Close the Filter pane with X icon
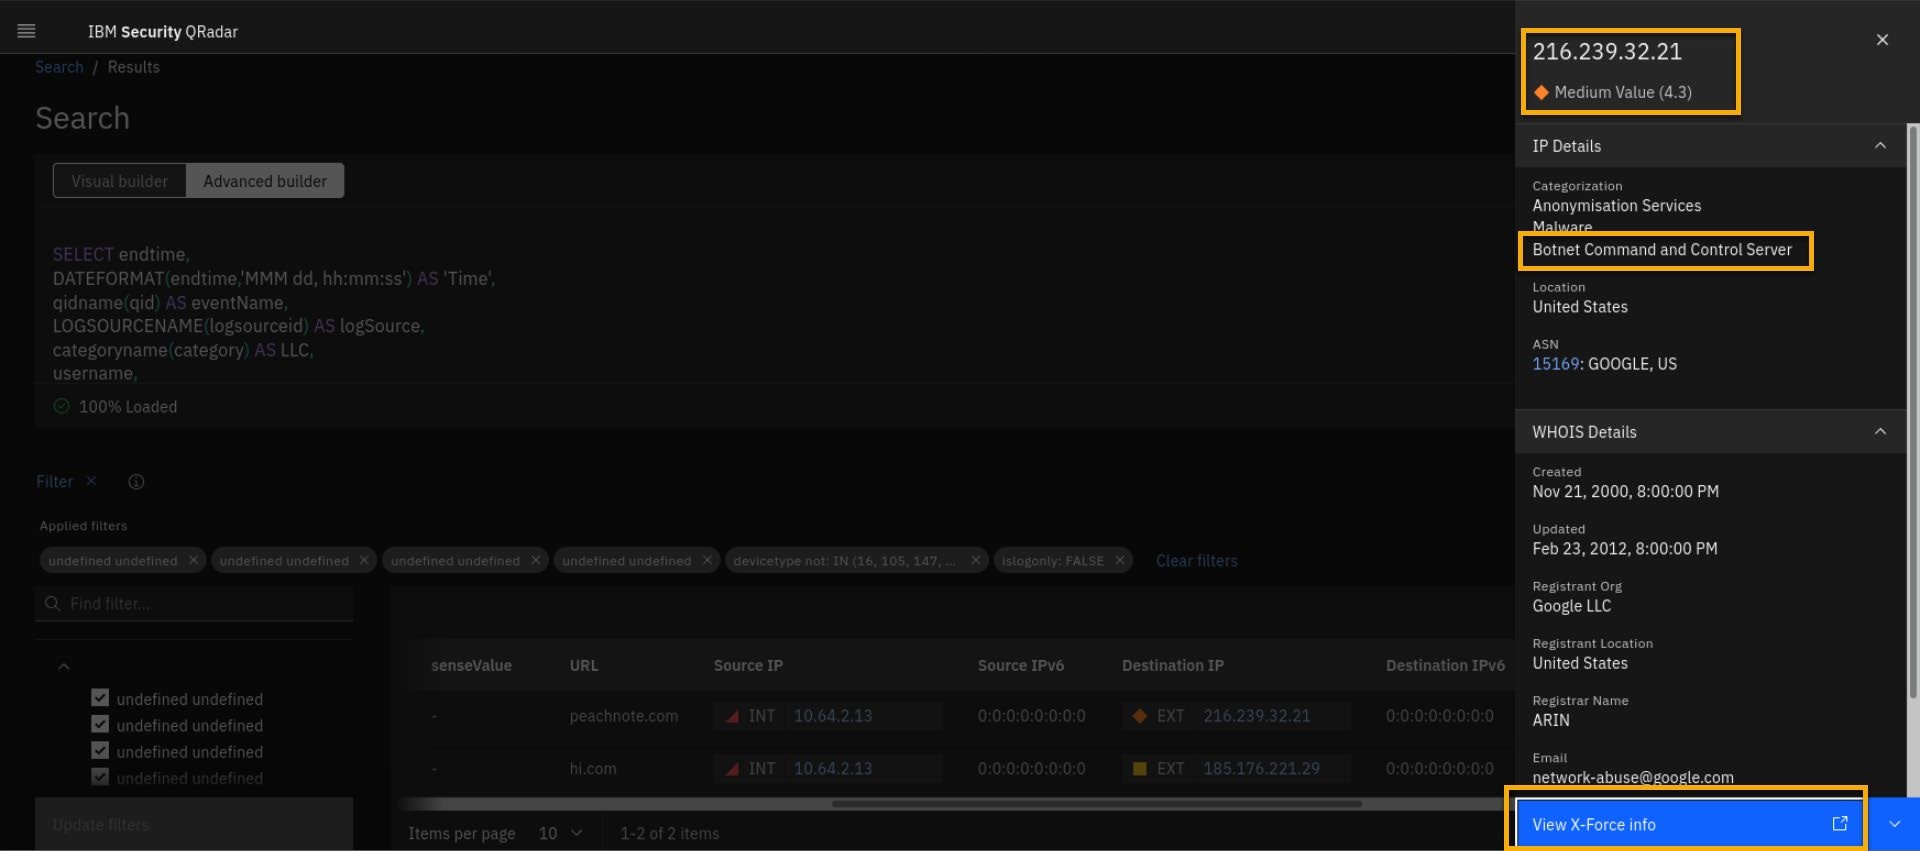 (x=91, y=481)
